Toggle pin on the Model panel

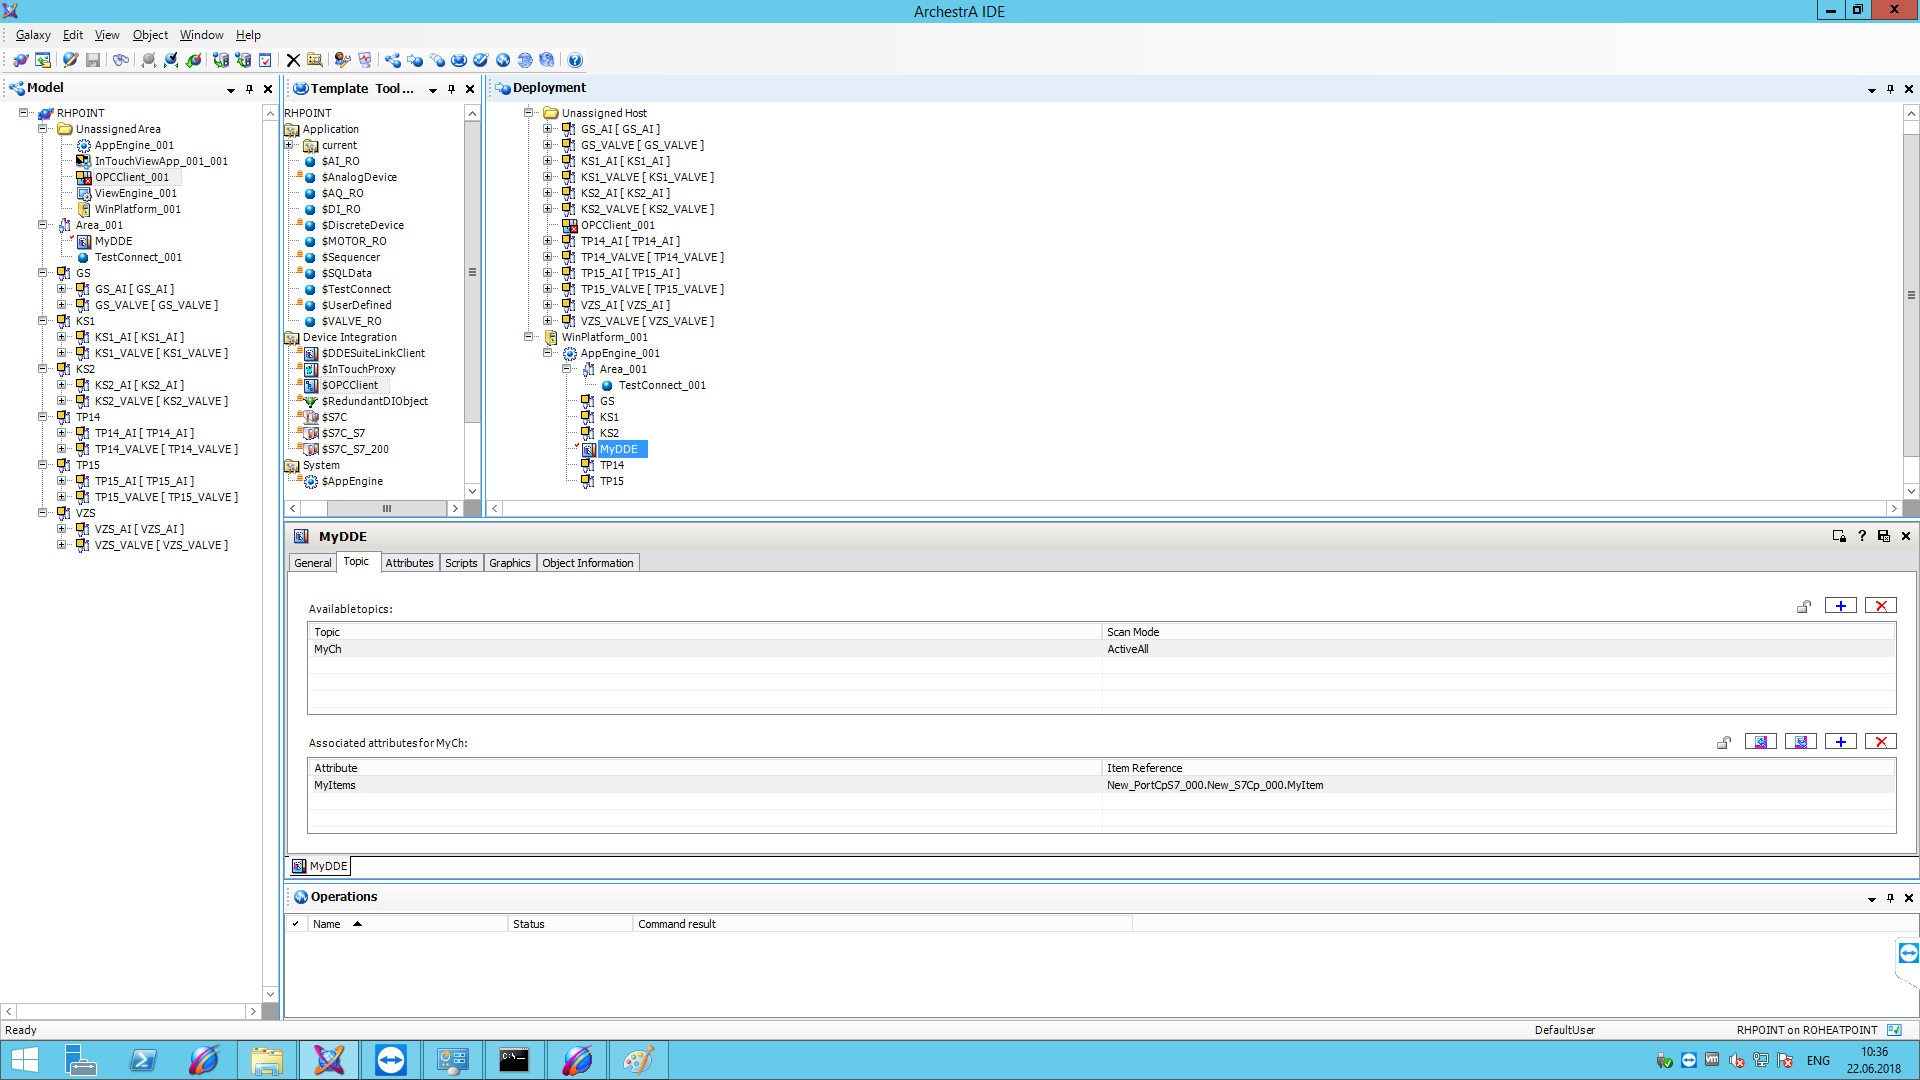[x=249, y=89]
